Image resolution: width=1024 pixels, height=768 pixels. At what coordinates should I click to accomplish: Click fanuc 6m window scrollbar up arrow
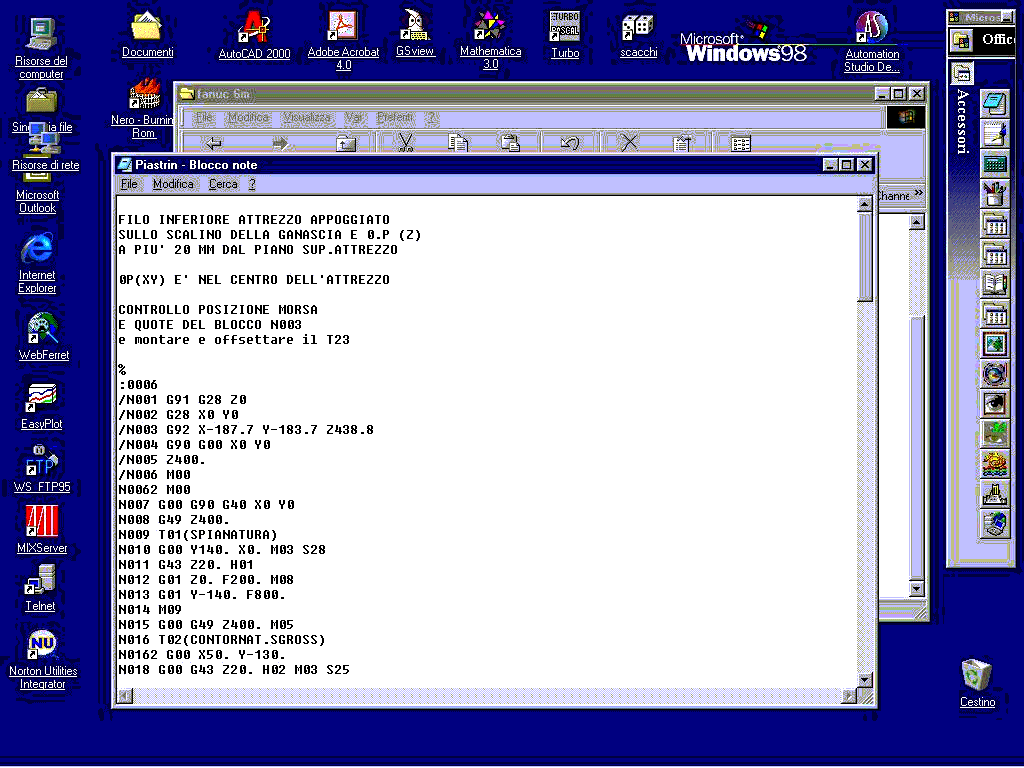pyautogui.click(x=916, y=222)
